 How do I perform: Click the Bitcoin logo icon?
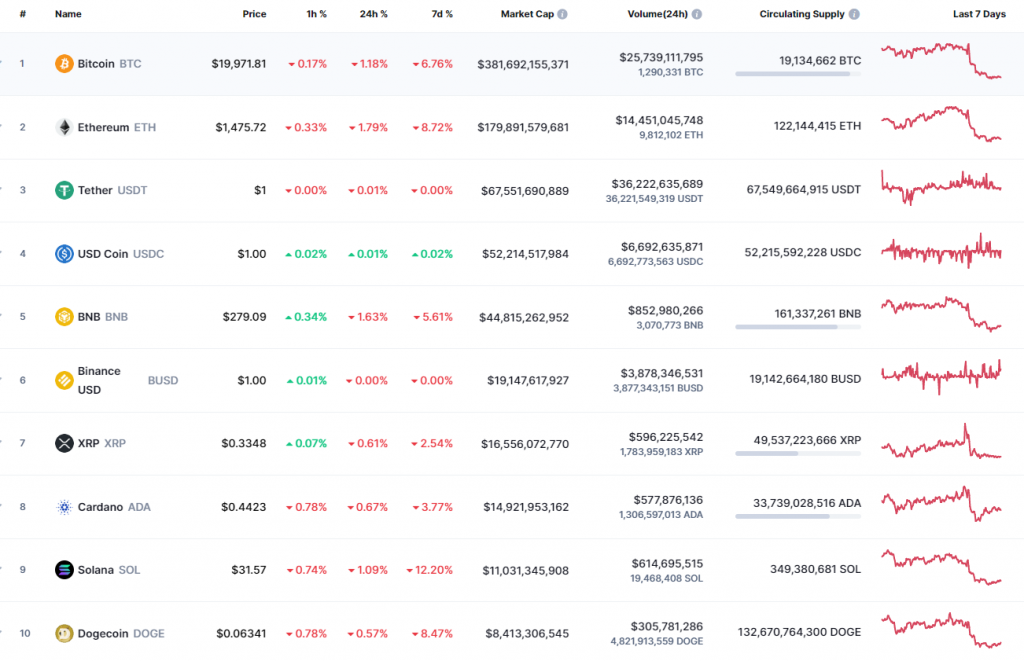click(x=64, y=63)
